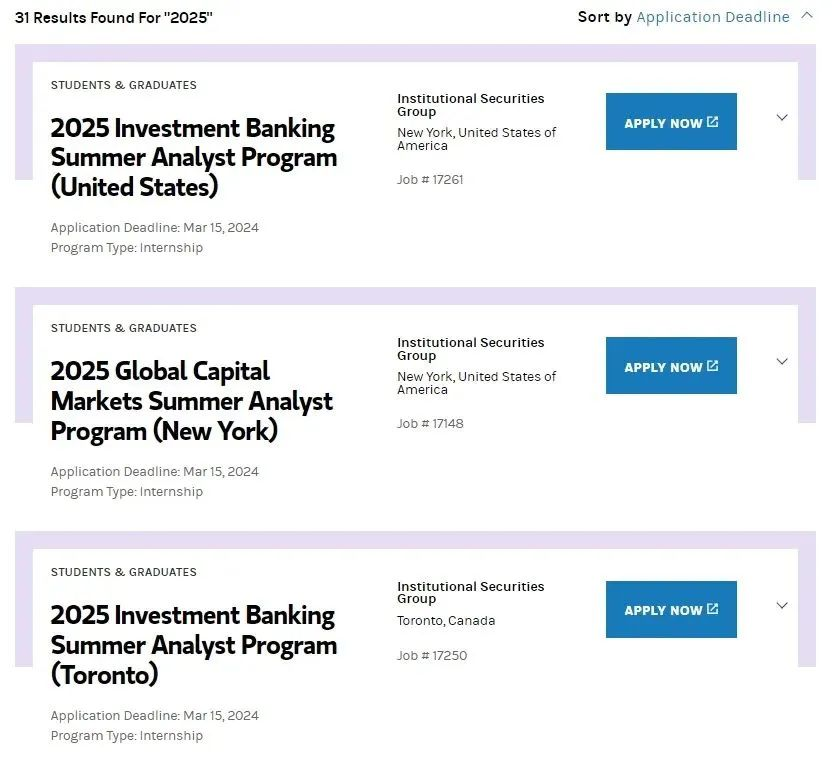The image size is (837, 763).
Task: Expand the Global Capital Markets listing chevron
Action: (782, 362)
